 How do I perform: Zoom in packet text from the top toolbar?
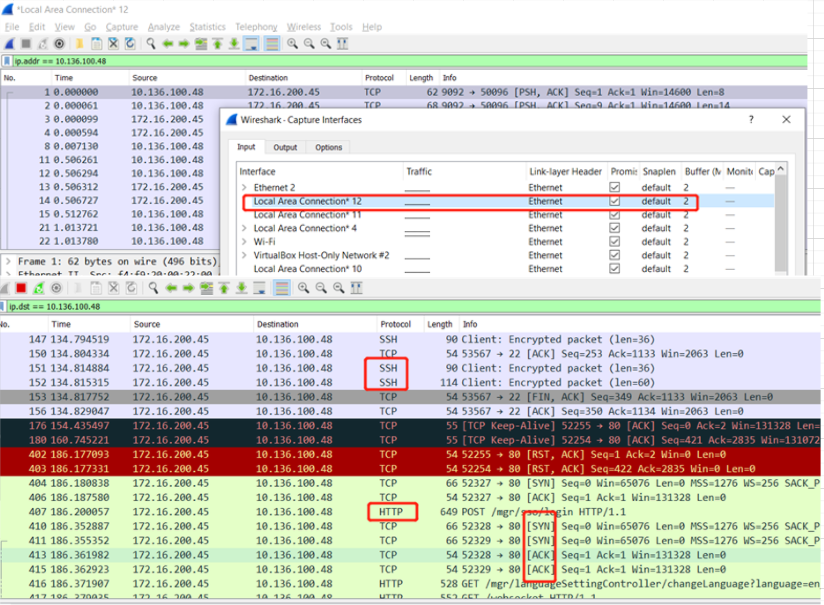[292, 44]
